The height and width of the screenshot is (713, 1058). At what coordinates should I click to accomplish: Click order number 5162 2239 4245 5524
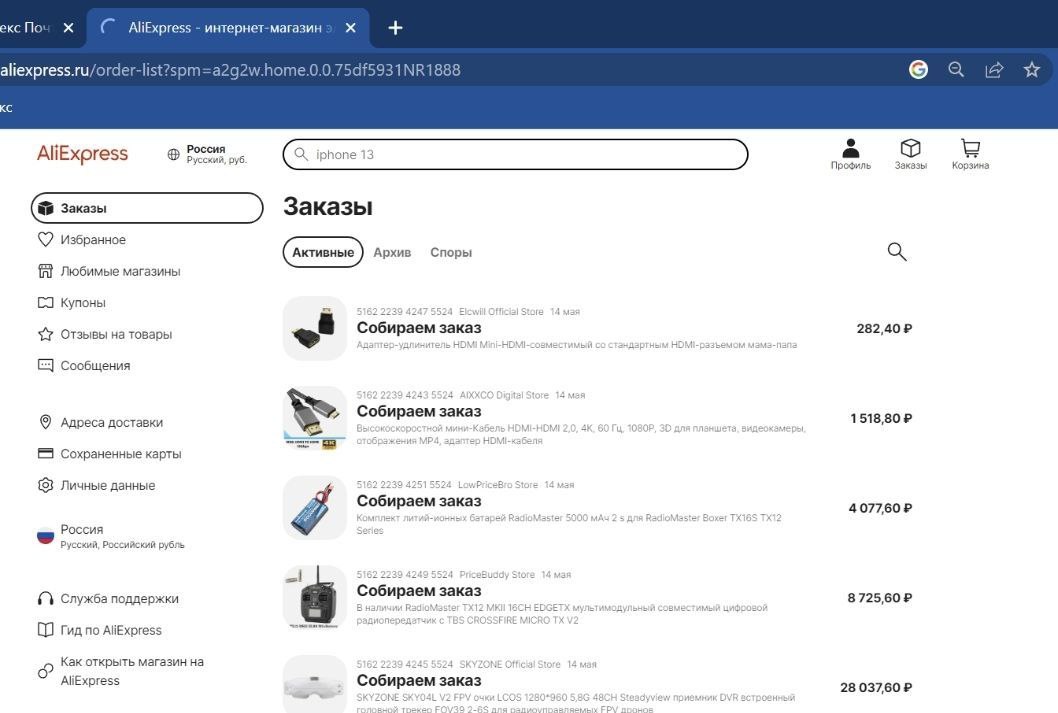tap(404, 664)
